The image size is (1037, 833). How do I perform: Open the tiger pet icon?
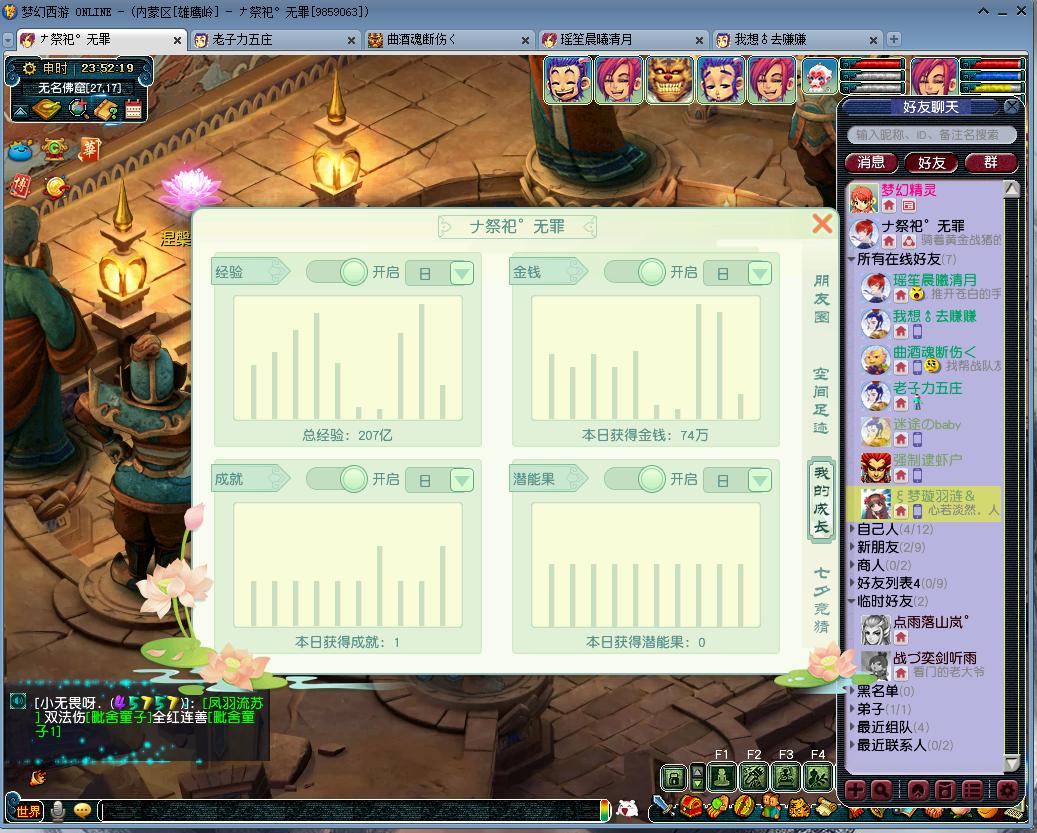[x=799, y=807]
